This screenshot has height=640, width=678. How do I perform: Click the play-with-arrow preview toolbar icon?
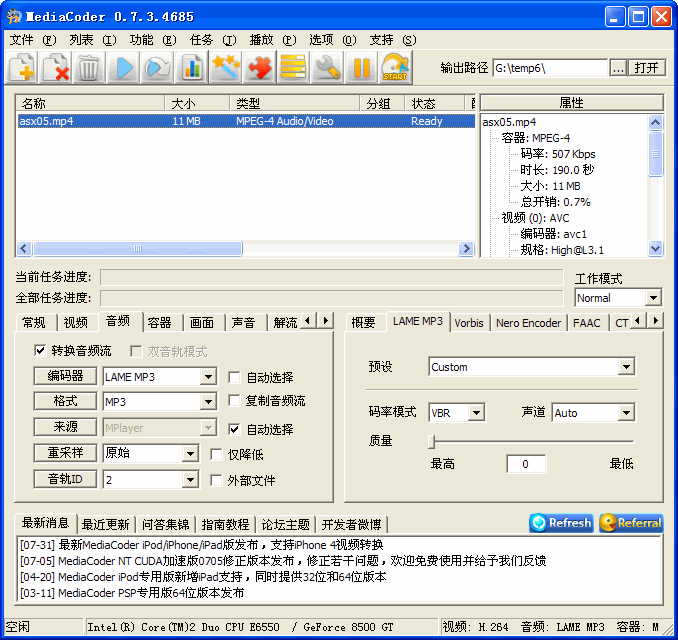(x=157, y=67)
